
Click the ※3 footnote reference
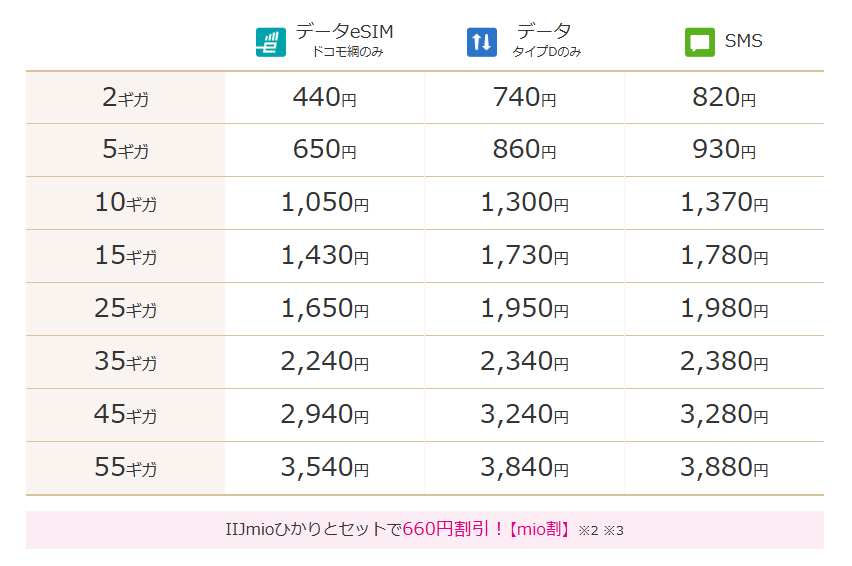[x=613, y=531]
